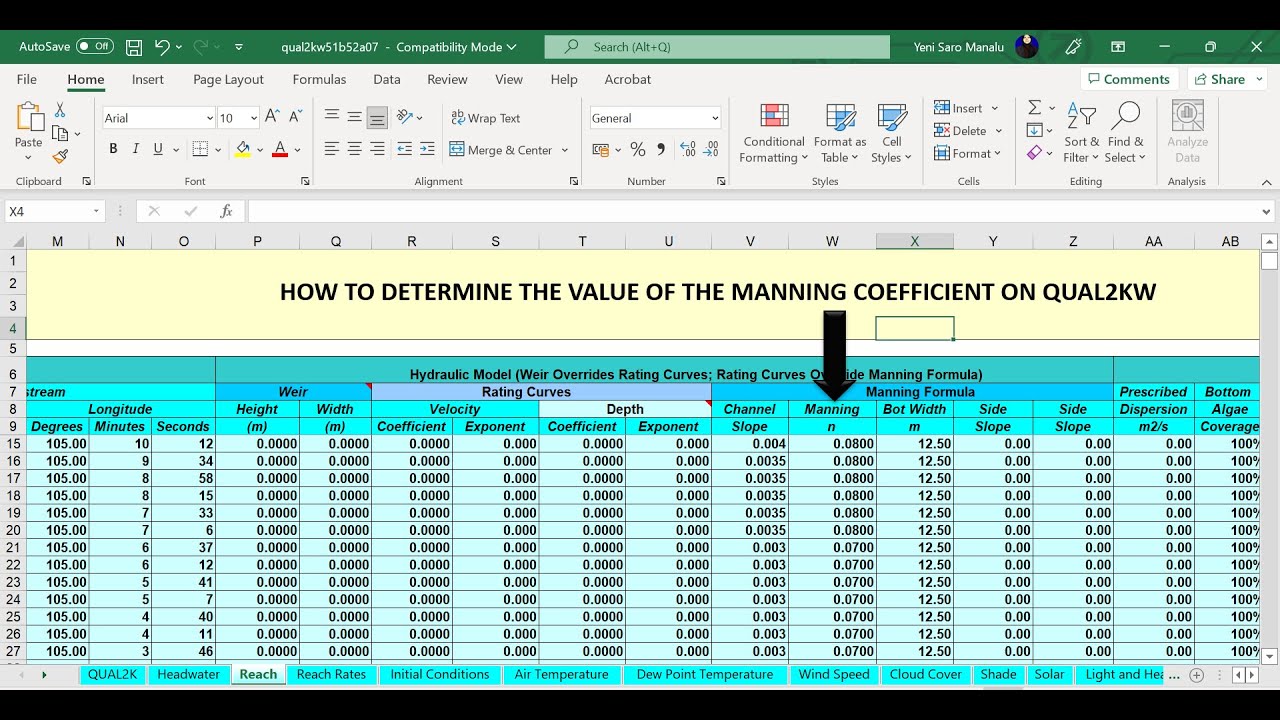Click the formula bar input field
The image size is (1280, 720).
click(x=752, y=211)
